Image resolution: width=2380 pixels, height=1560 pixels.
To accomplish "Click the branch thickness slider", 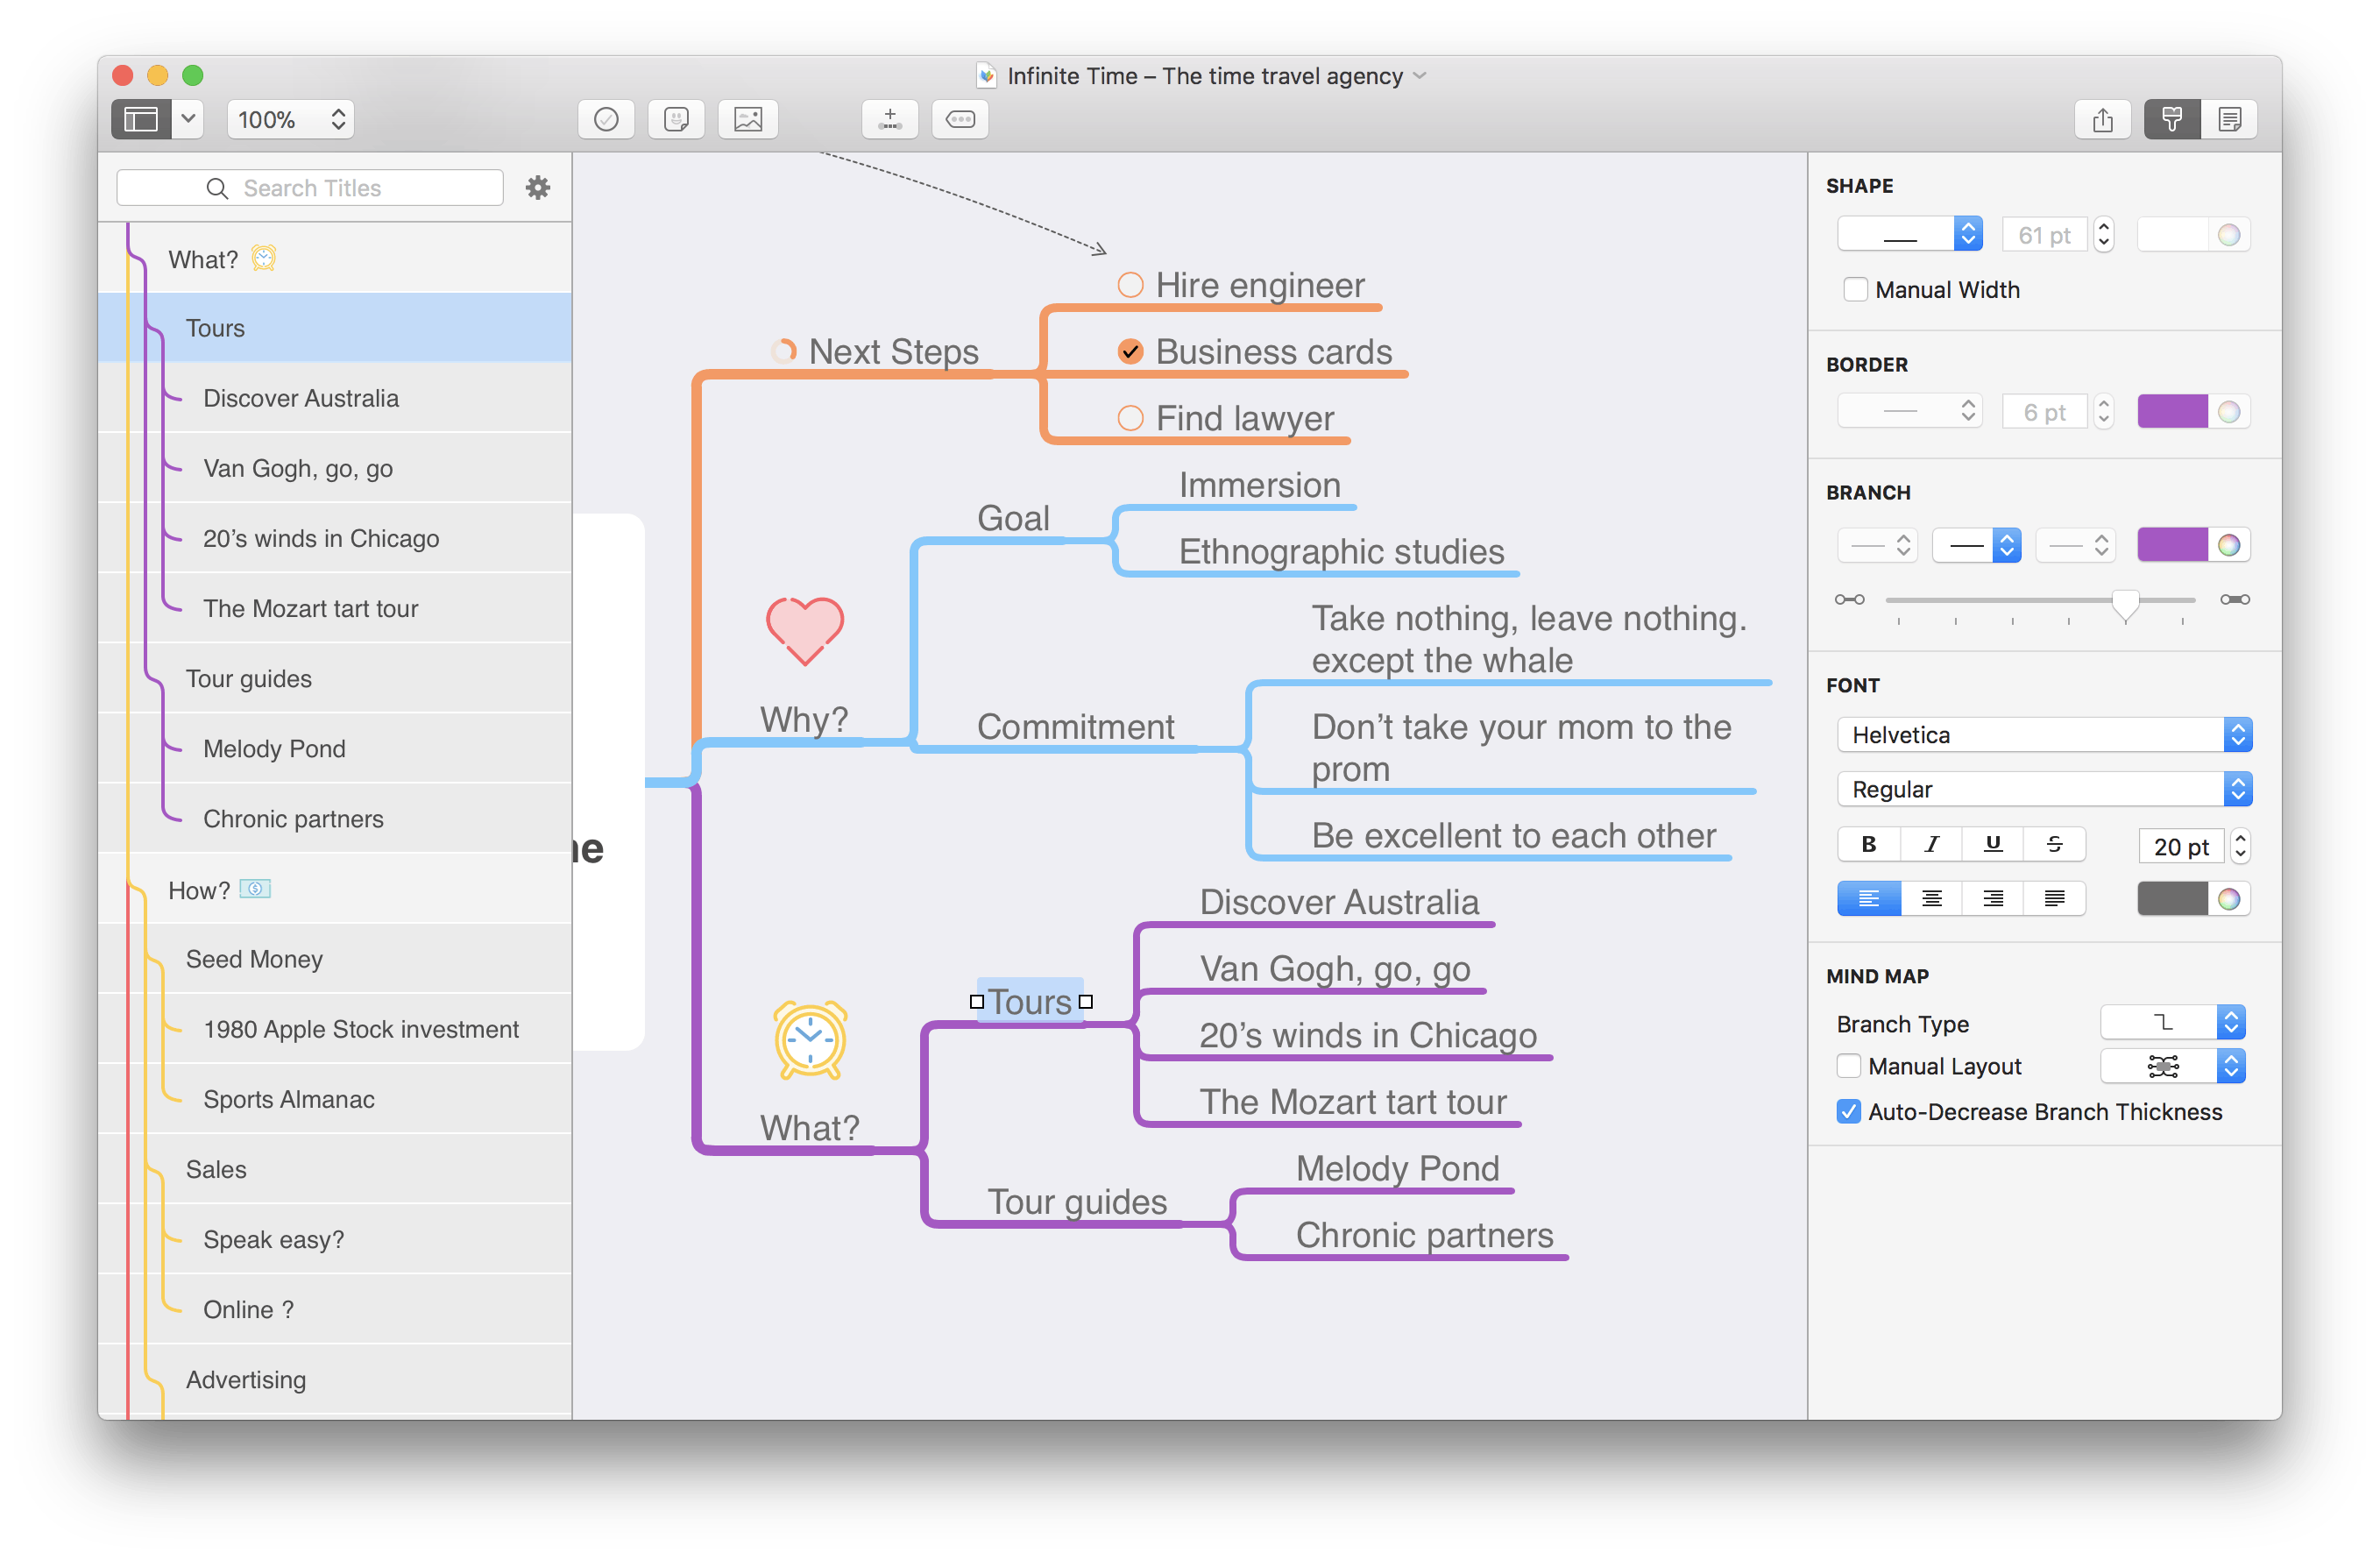I will 2040,600.
